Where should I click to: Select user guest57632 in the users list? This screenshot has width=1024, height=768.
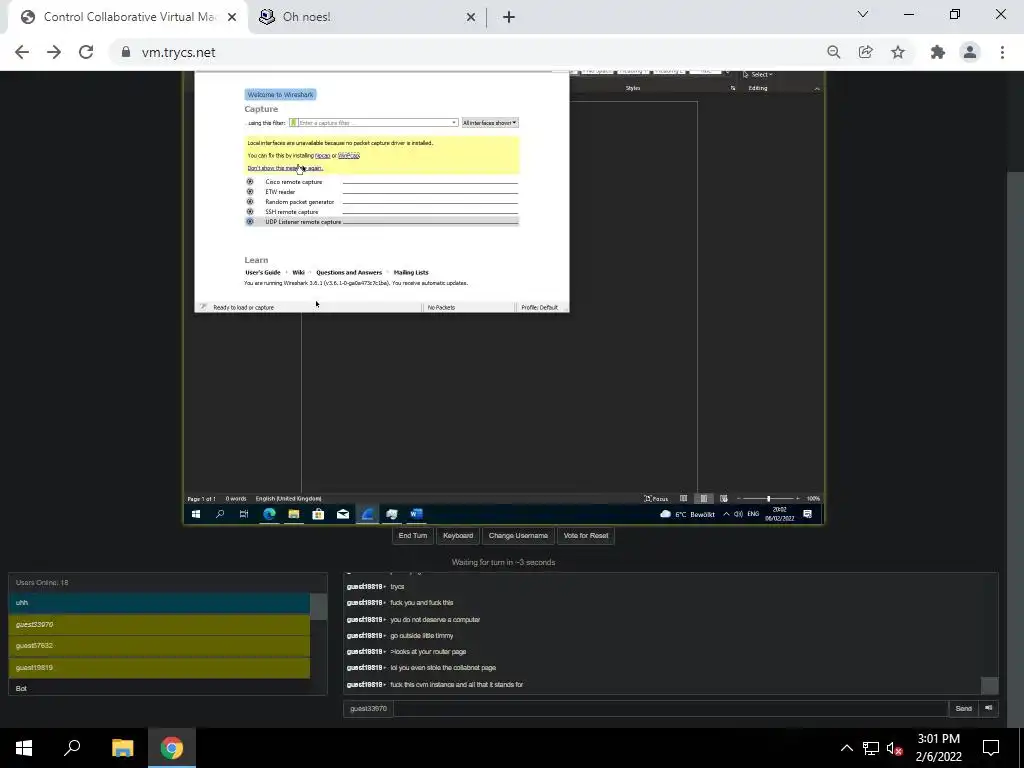(159, 646)
